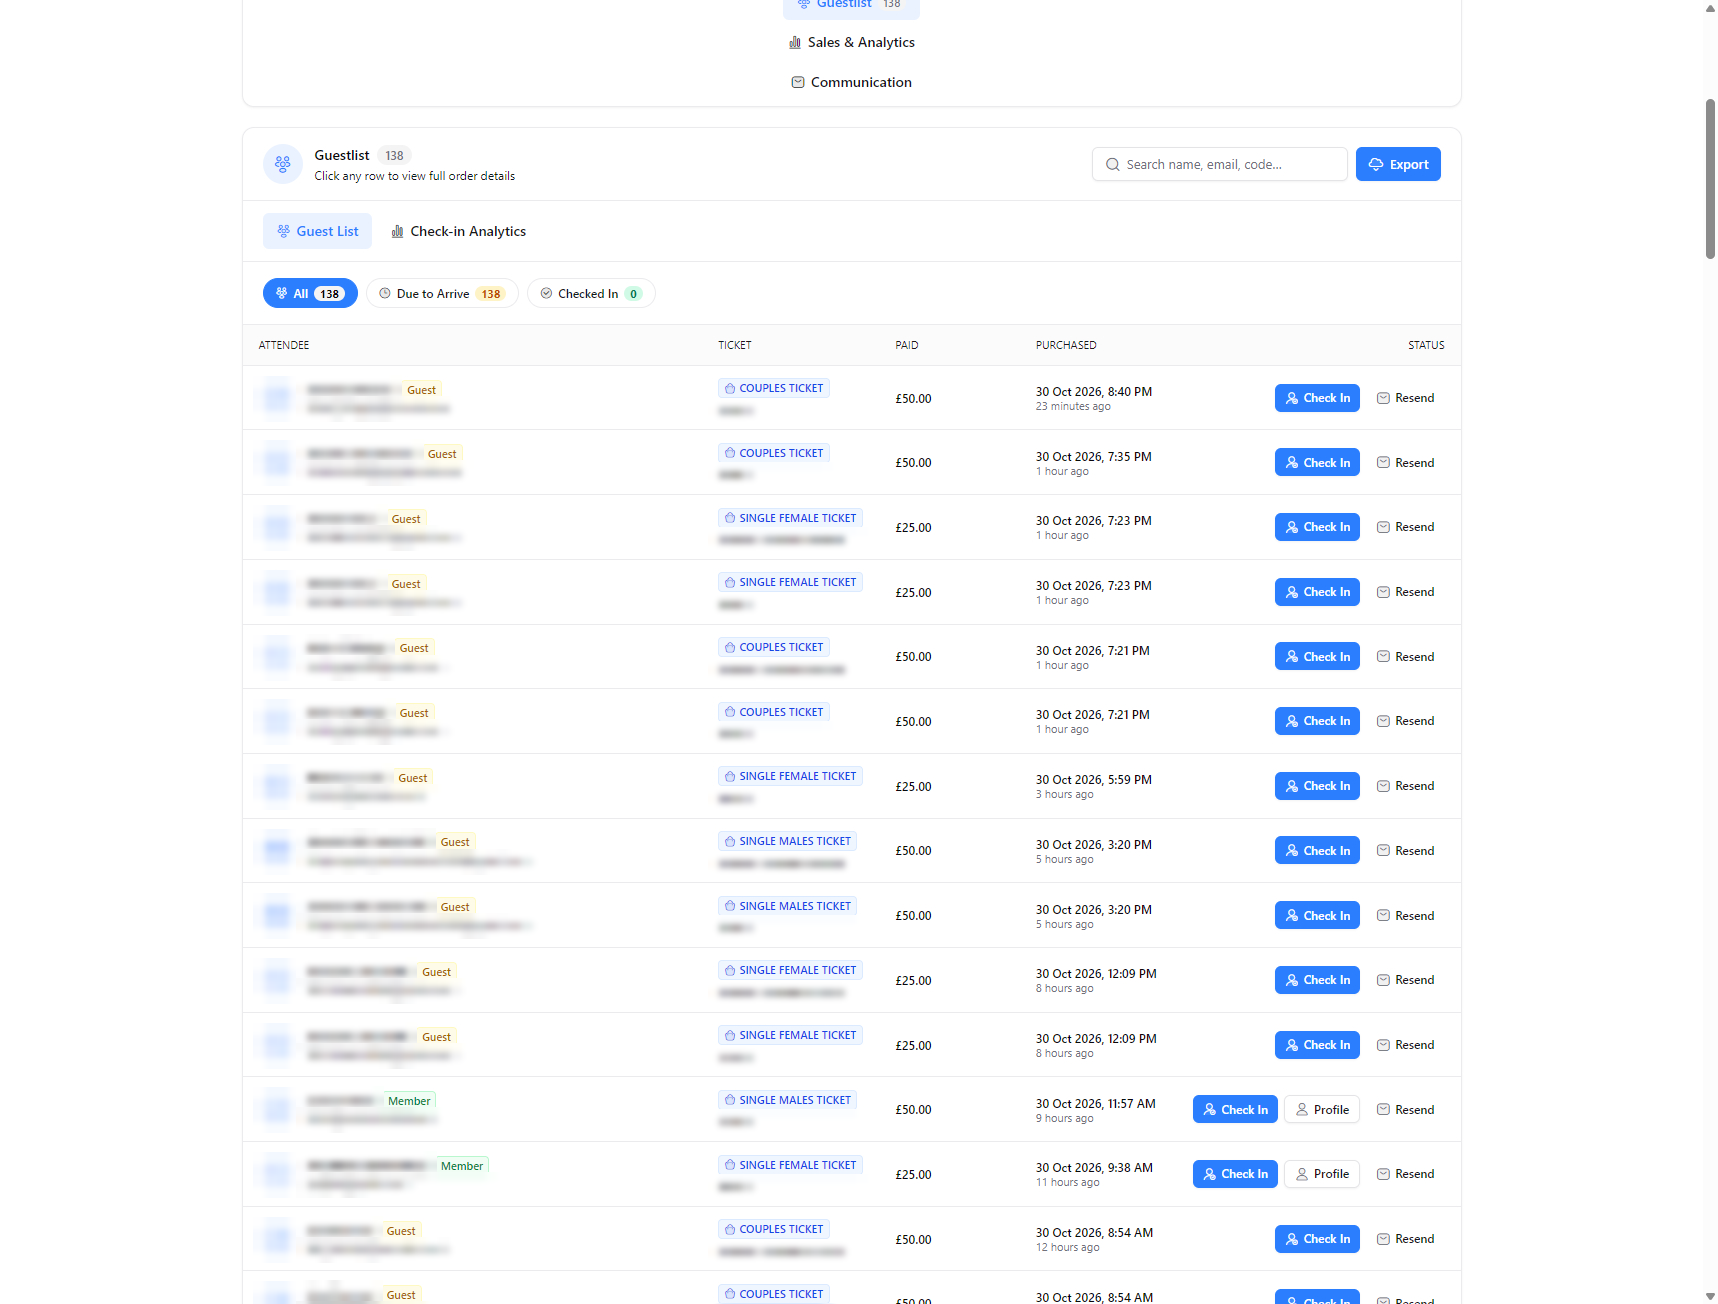Click the search magnifier icon

(1112, 164)
